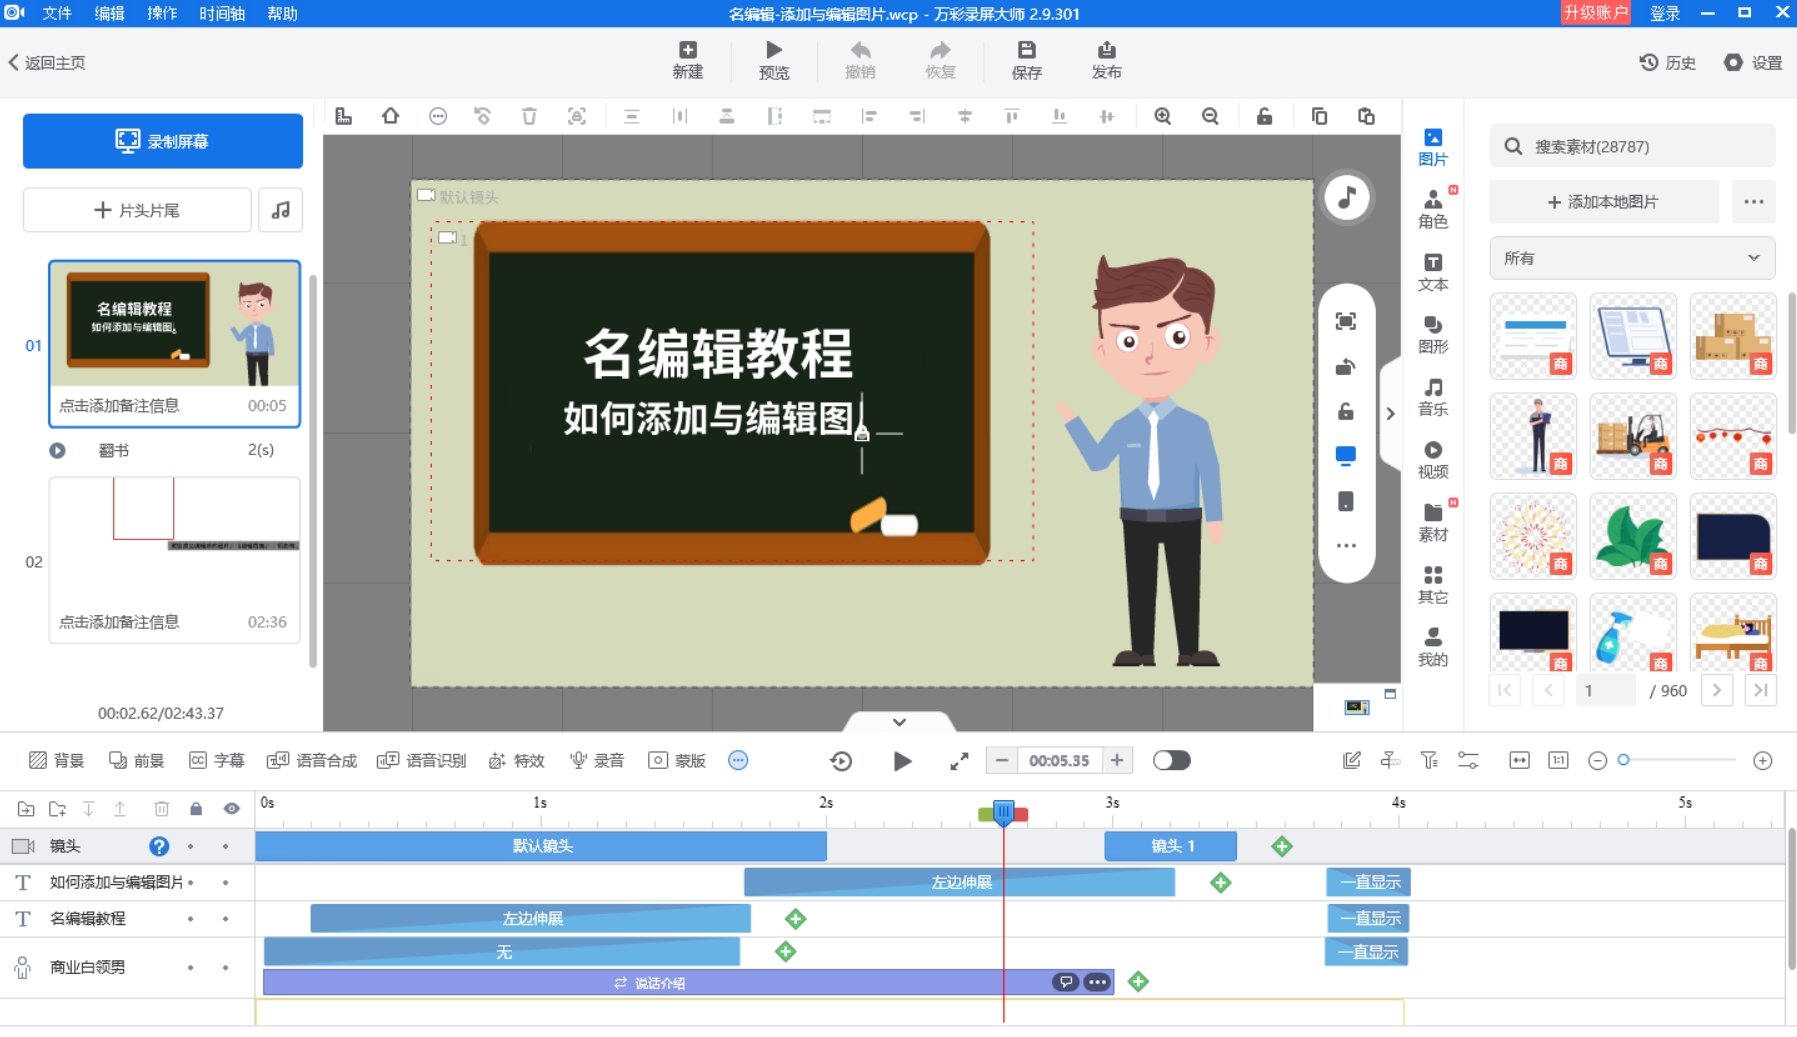Image resolution: width=1797 pixels, height=1037 pixels.
Task: Click the more options button beside 添加本地图片
Action: pyautogui.click(x=1754, y=202)
